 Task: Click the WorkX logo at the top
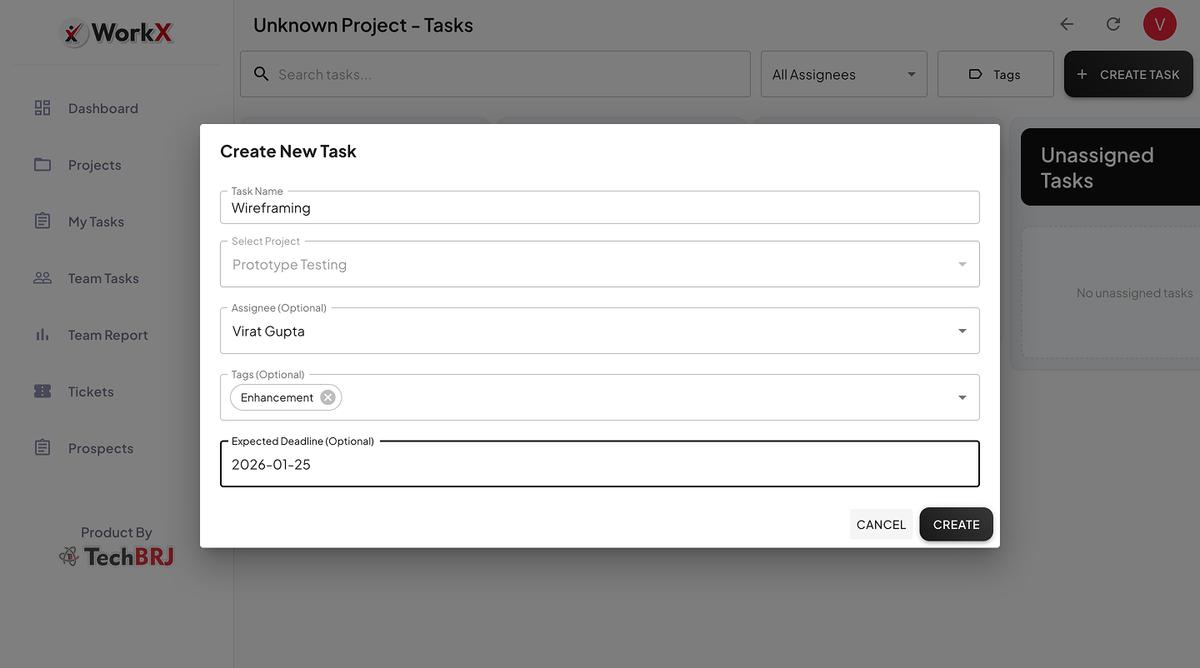(x=117, y=31)
